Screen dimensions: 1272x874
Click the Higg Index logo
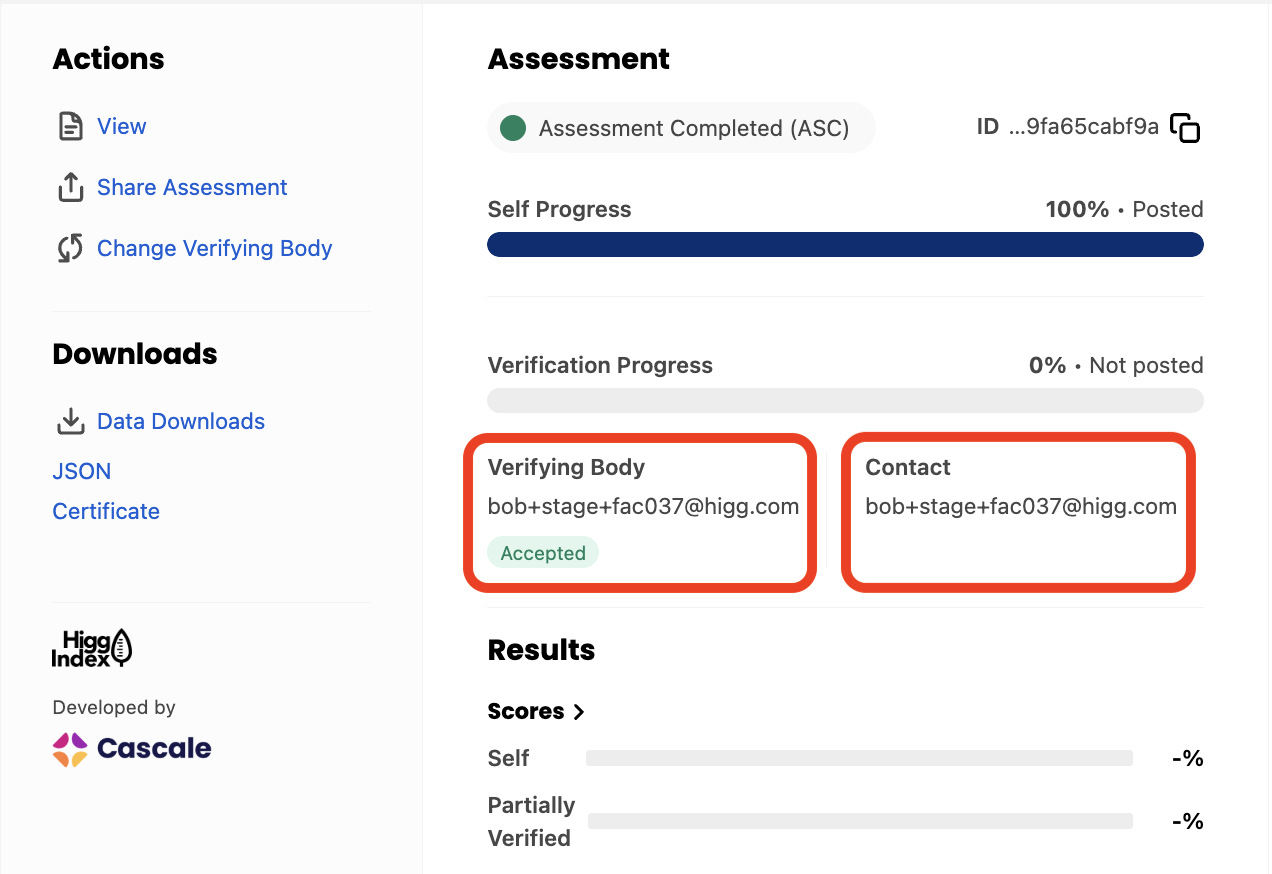pyautogui.click(x=92, y=648)
